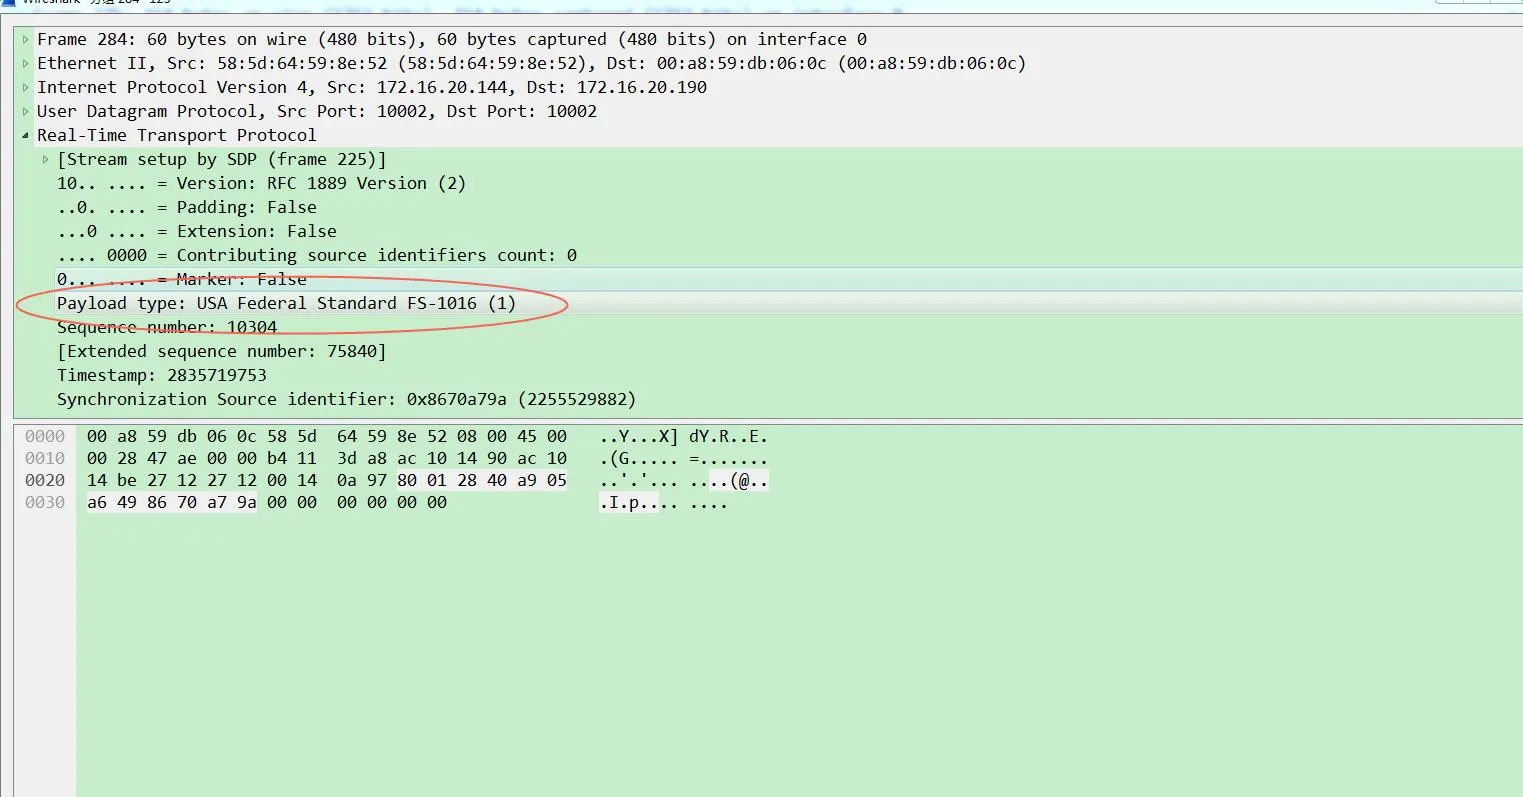1523x797 pixels.
Task: Select Synchronization Source identifier row
Action: tap(346, 399)
